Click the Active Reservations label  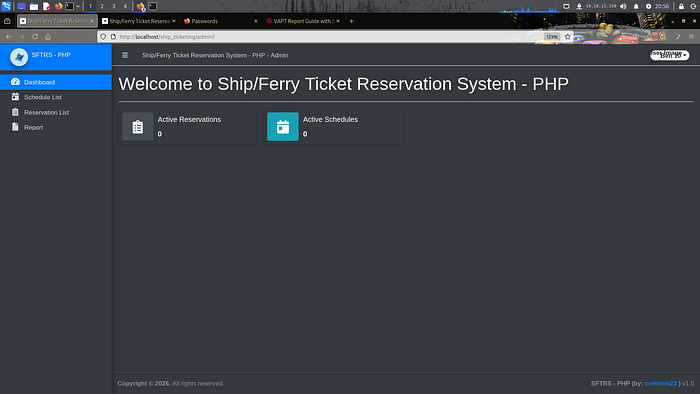click(x=189, y=120)
